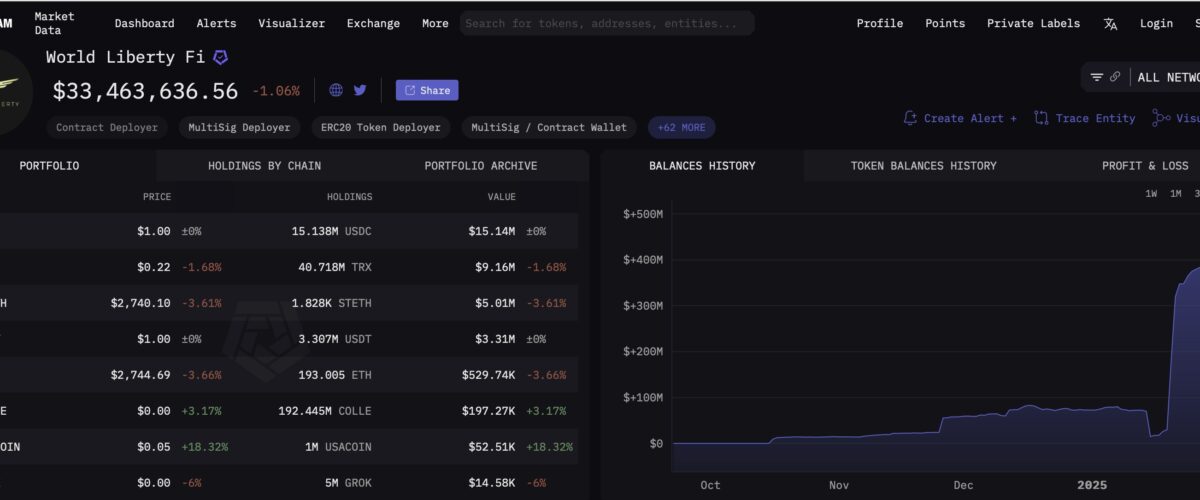Click the network filter lines icon

click(x=1097, y=77)
